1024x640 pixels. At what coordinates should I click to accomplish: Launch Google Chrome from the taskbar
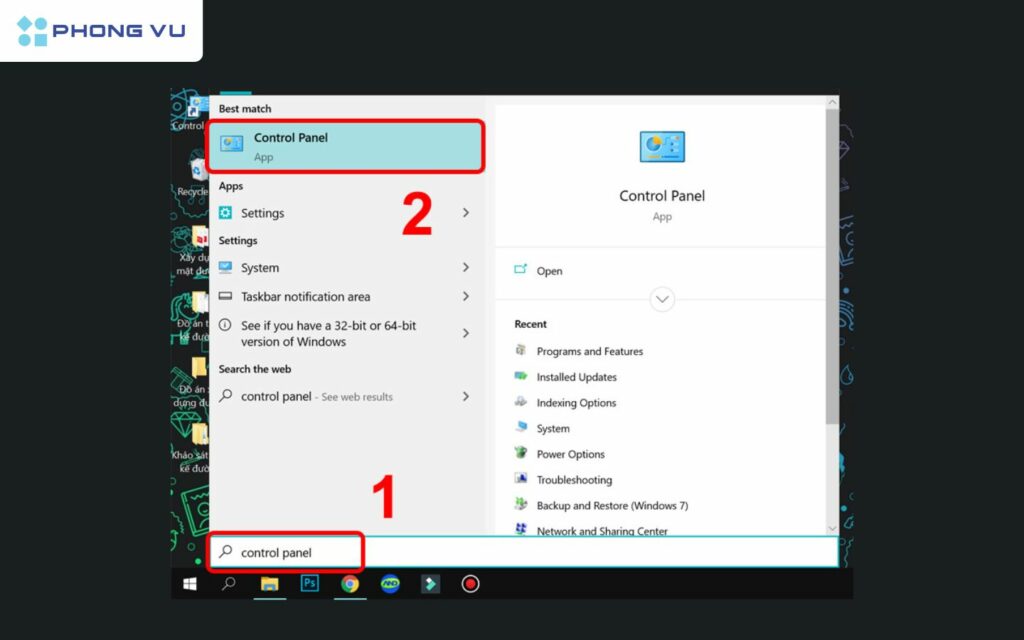[350, 584]
